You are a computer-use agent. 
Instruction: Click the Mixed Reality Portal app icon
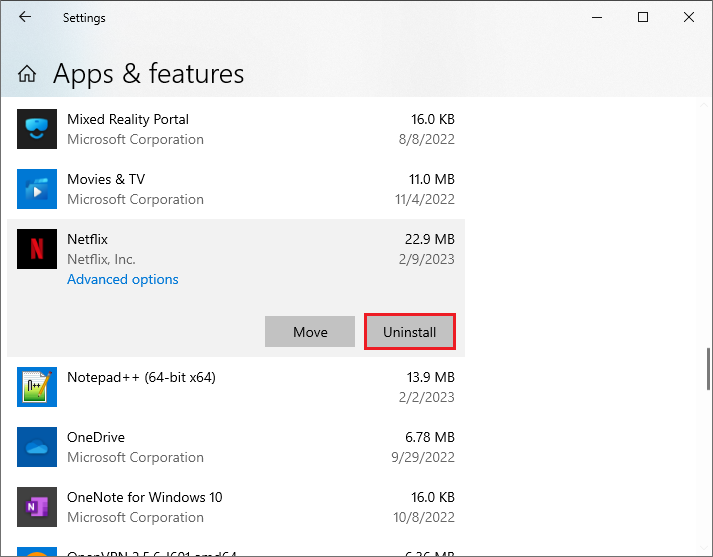[x=37, y=129]
